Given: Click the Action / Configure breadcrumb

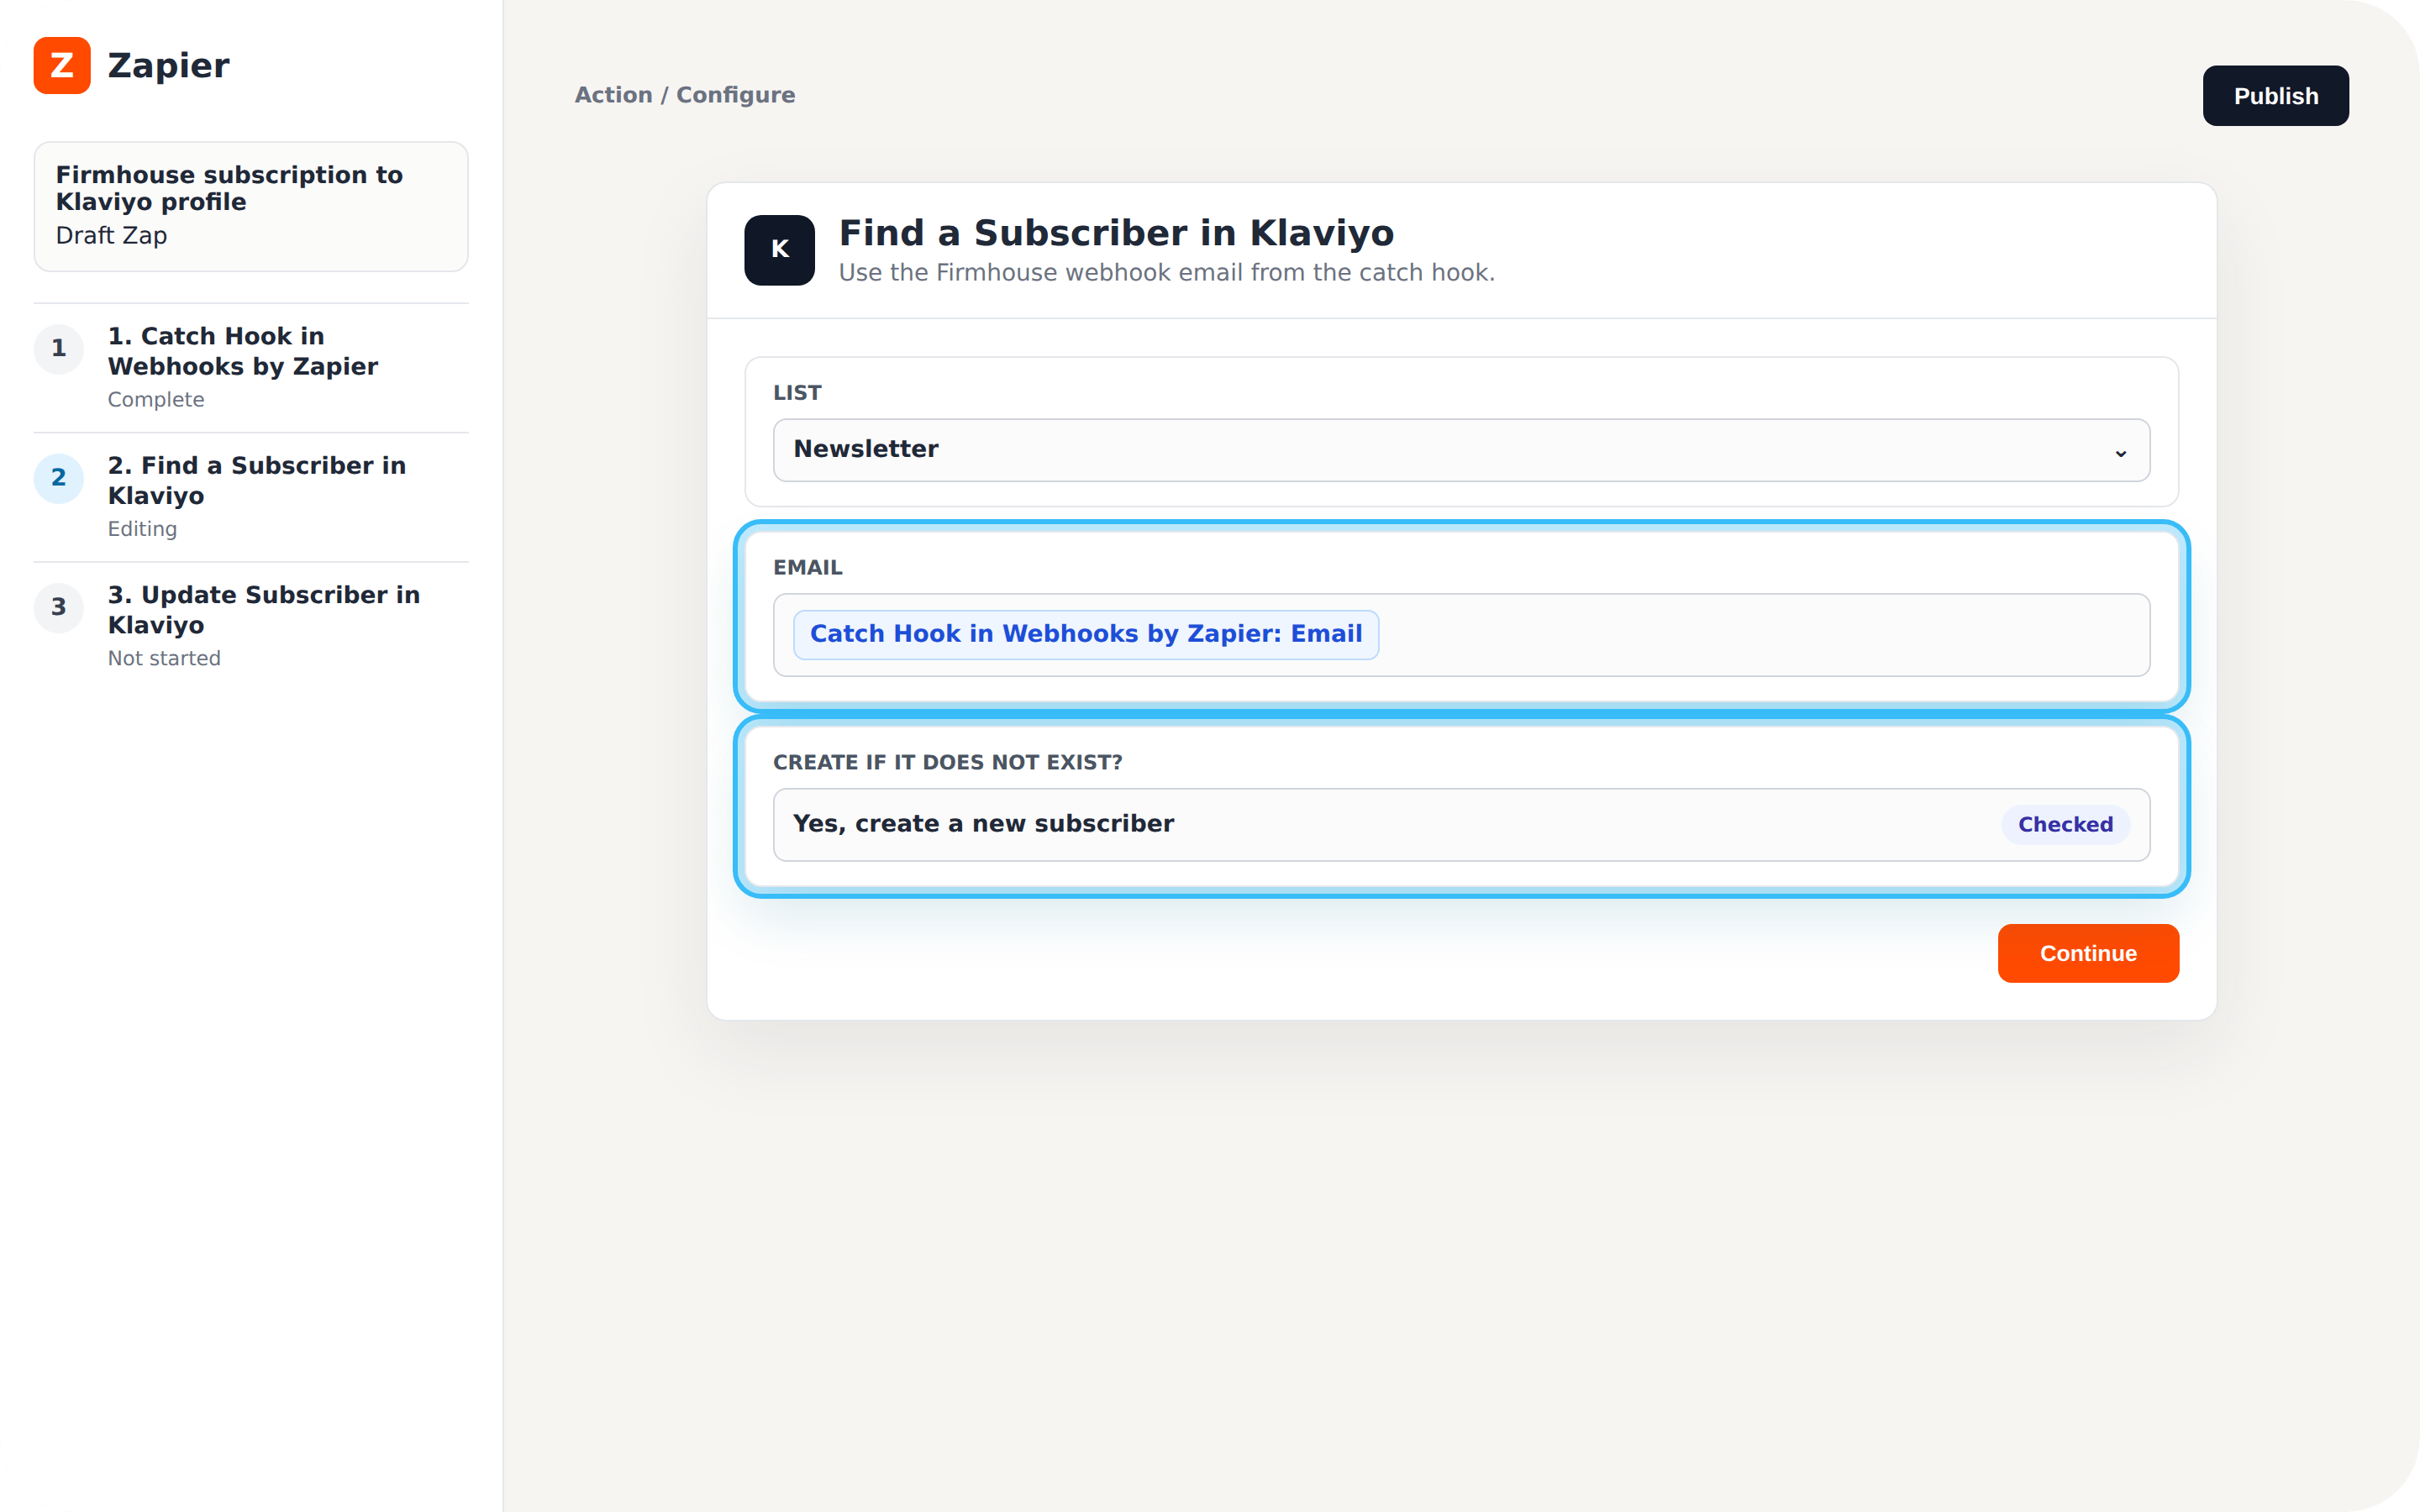Looking at the screenshot, I should pos(685,95).
